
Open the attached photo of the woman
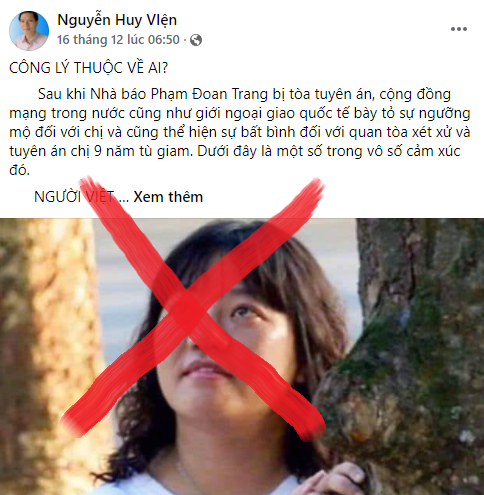click(242, 357)
